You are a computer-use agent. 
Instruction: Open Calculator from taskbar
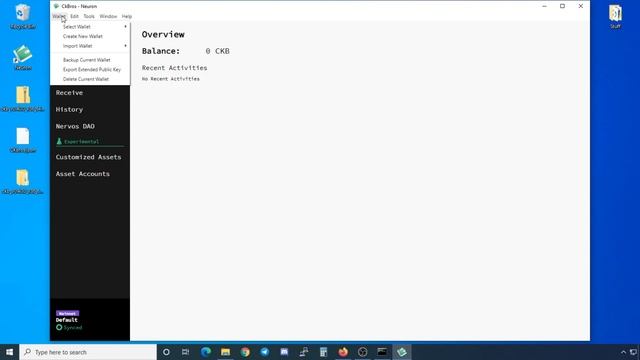323,352
